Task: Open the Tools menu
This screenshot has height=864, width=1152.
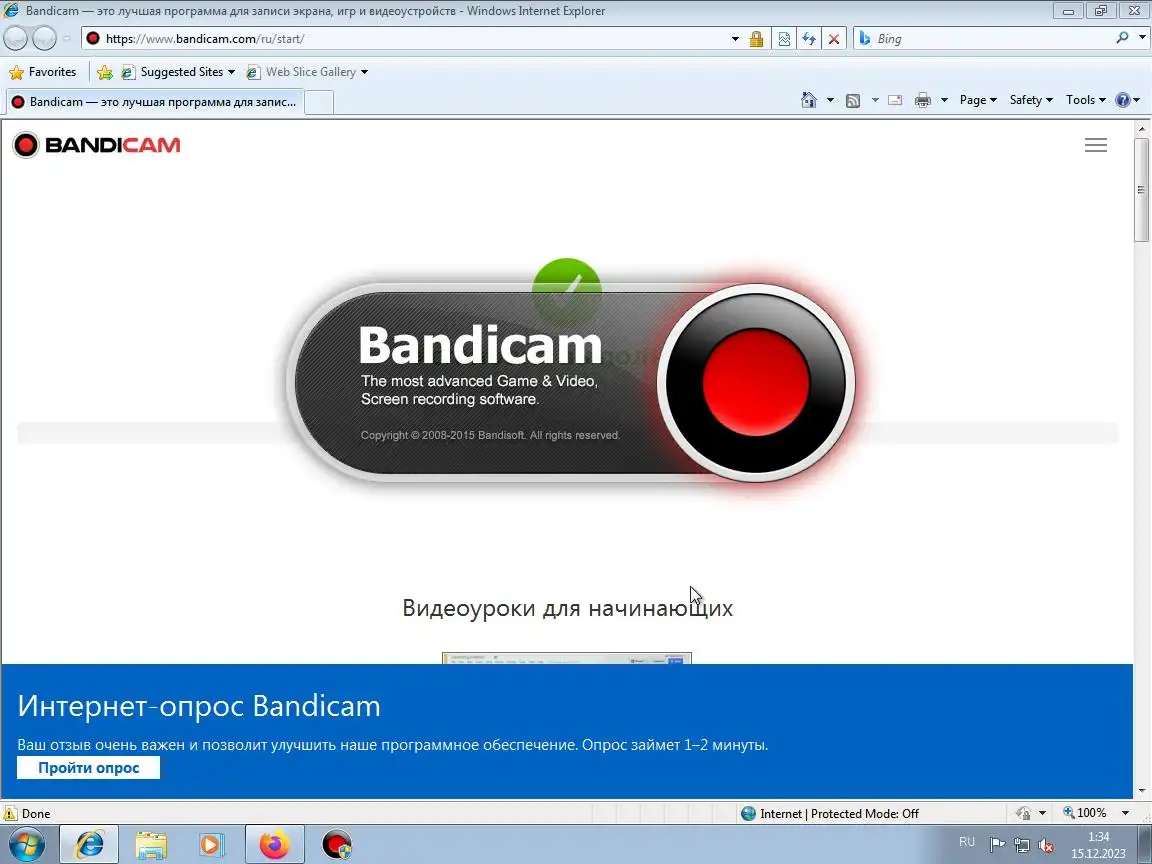Action: tap(1086, 100)
